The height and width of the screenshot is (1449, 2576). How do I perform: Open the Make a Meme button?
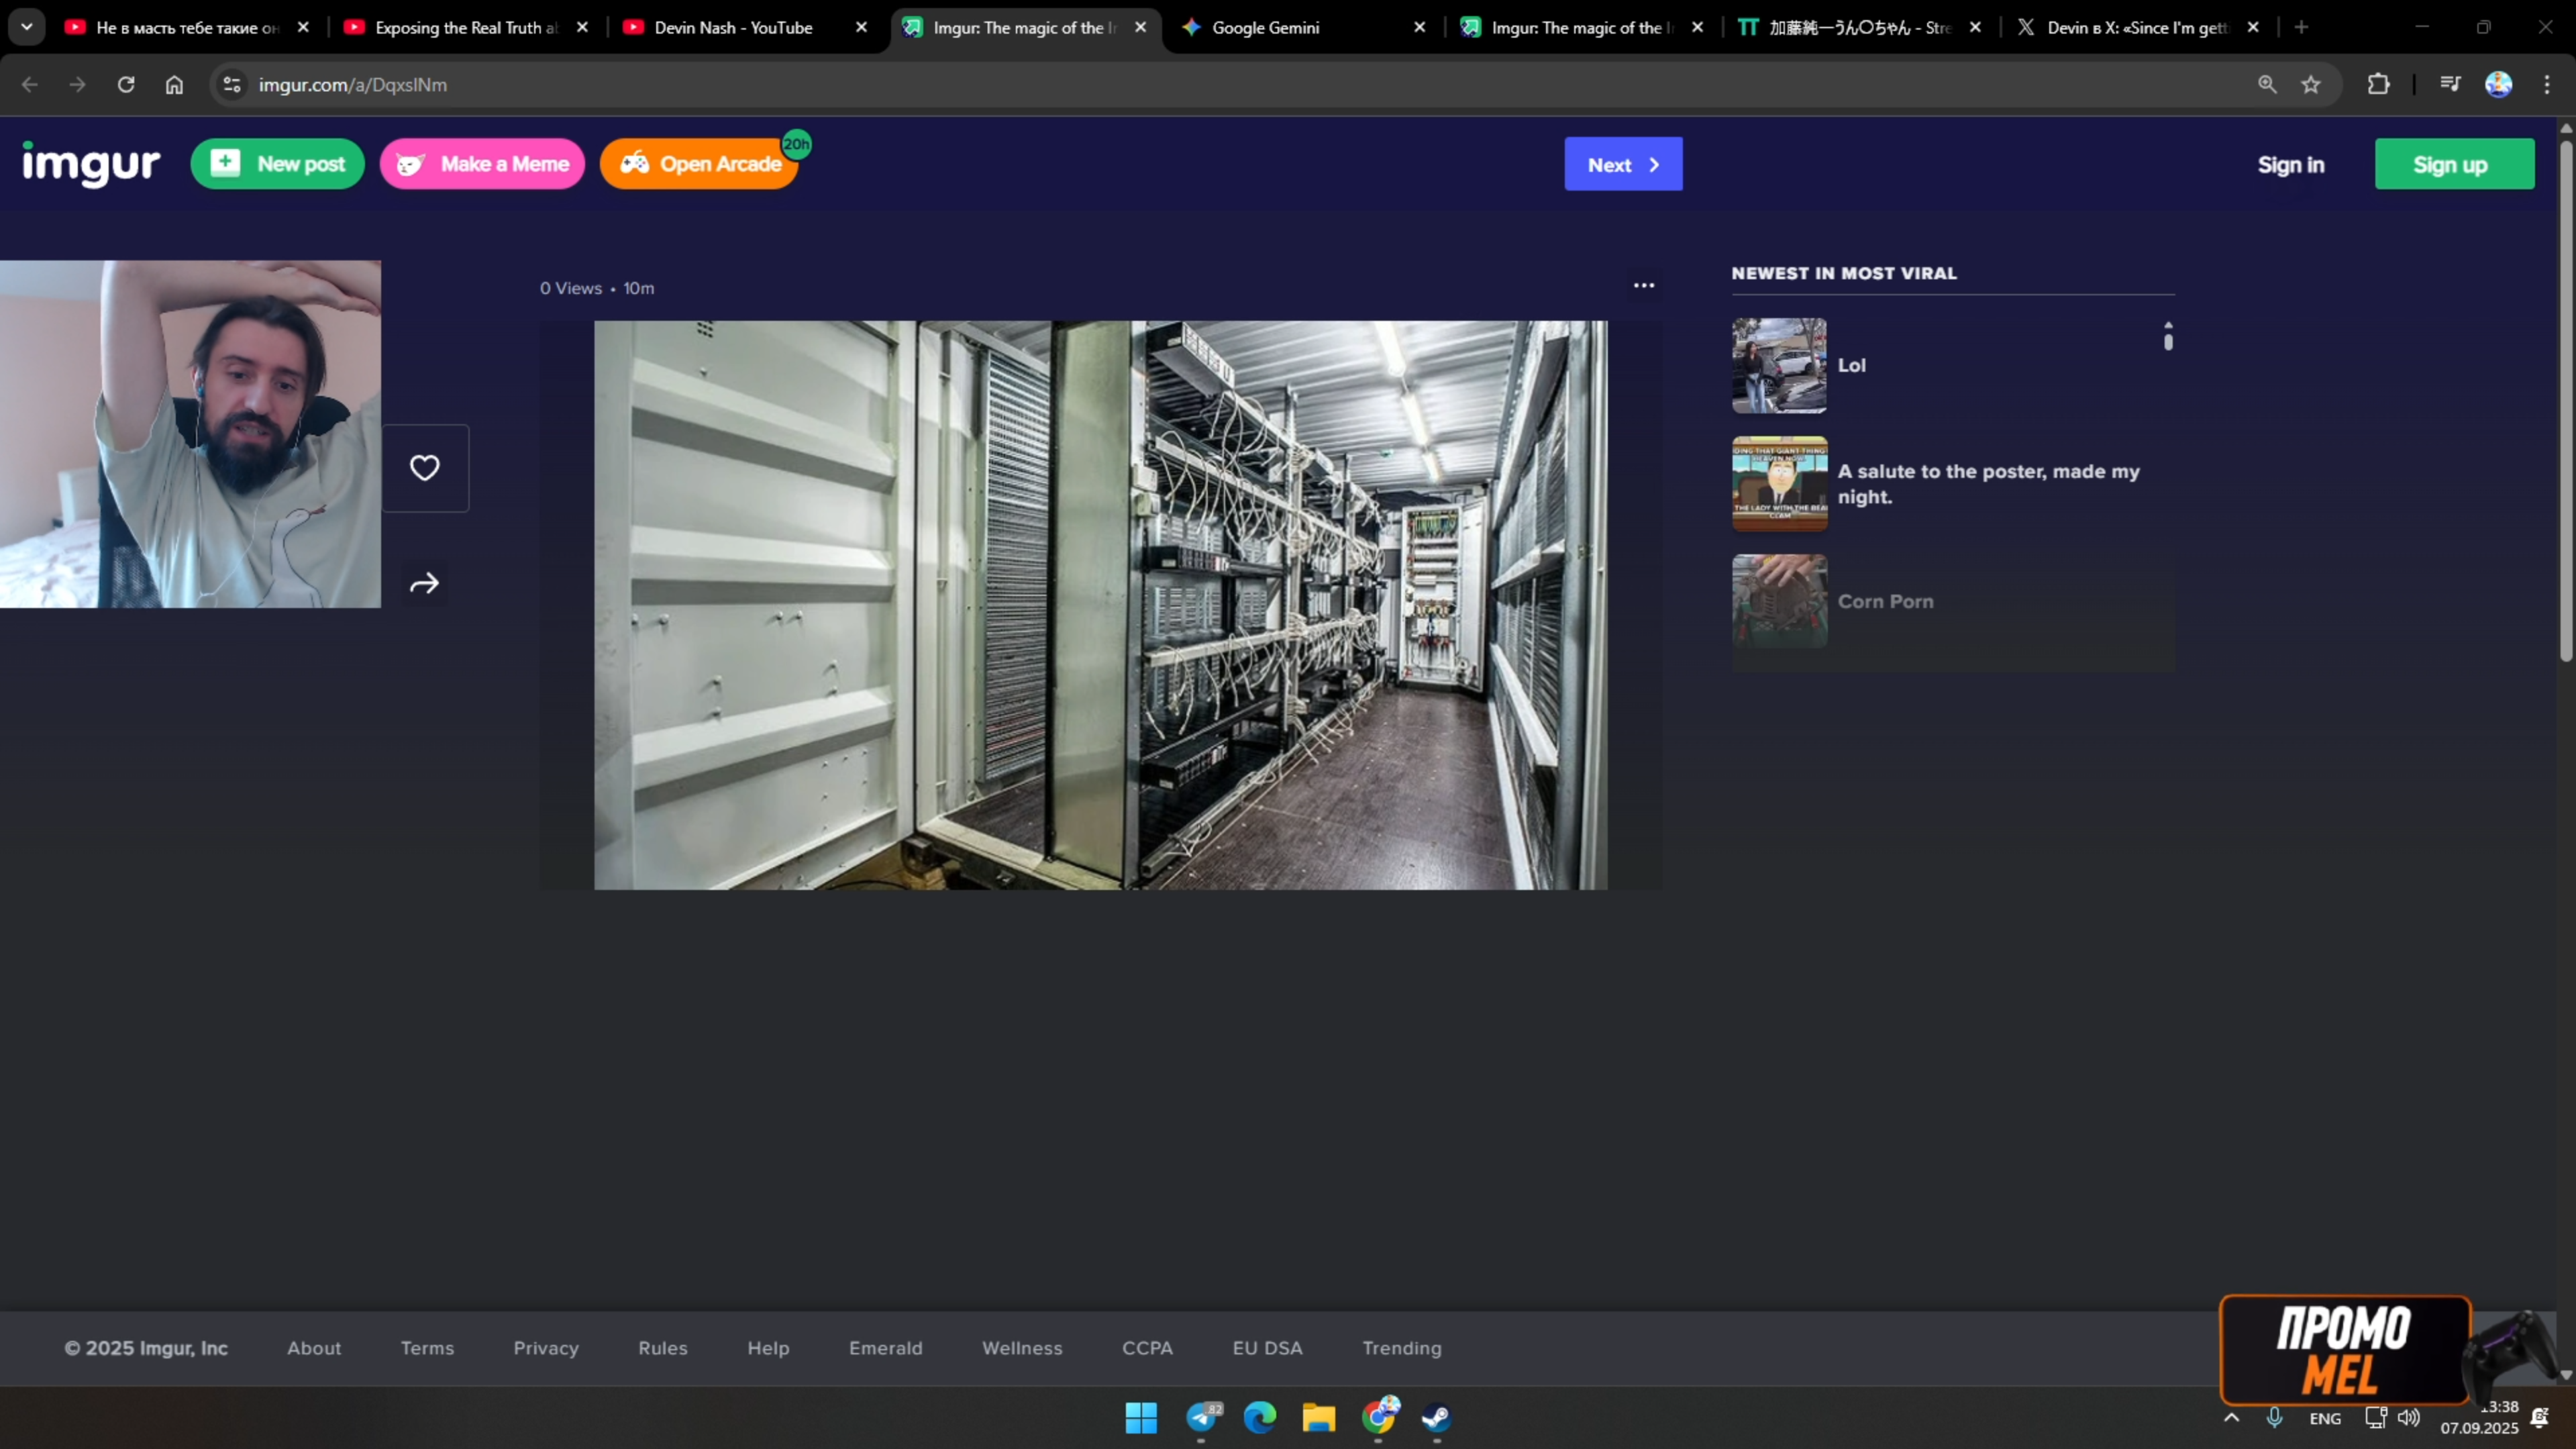pos(482,164)
